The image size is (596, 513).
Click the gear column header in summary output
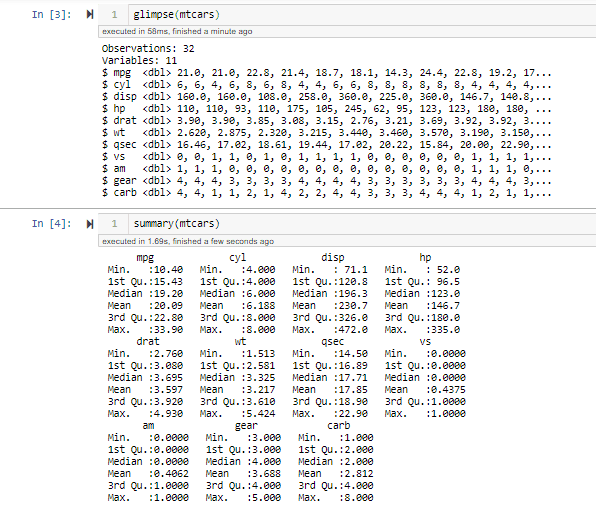[x=246, y=426]
